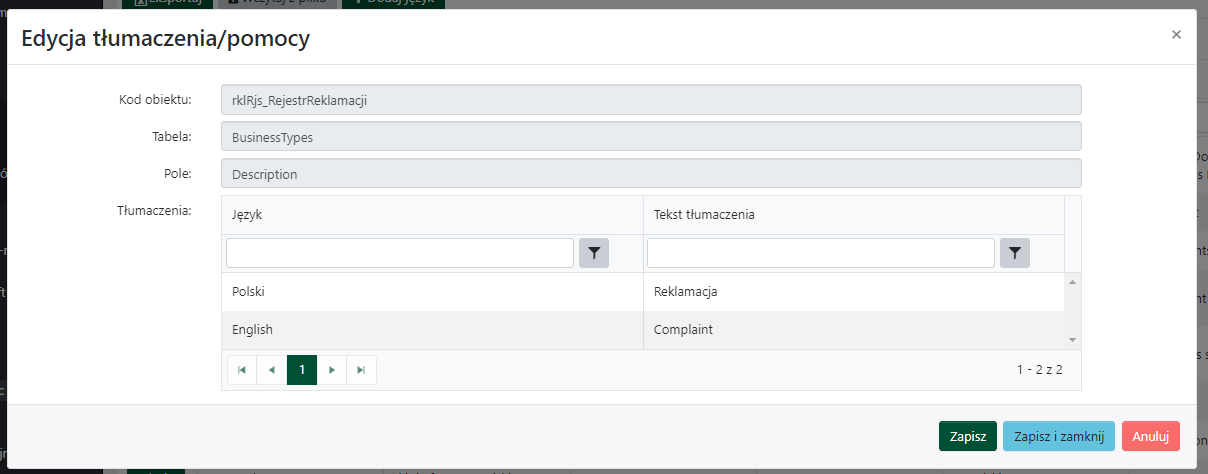Focus the Tekst tłumaczenia filter text box
1208x474 pixels.
pos(820,254)
